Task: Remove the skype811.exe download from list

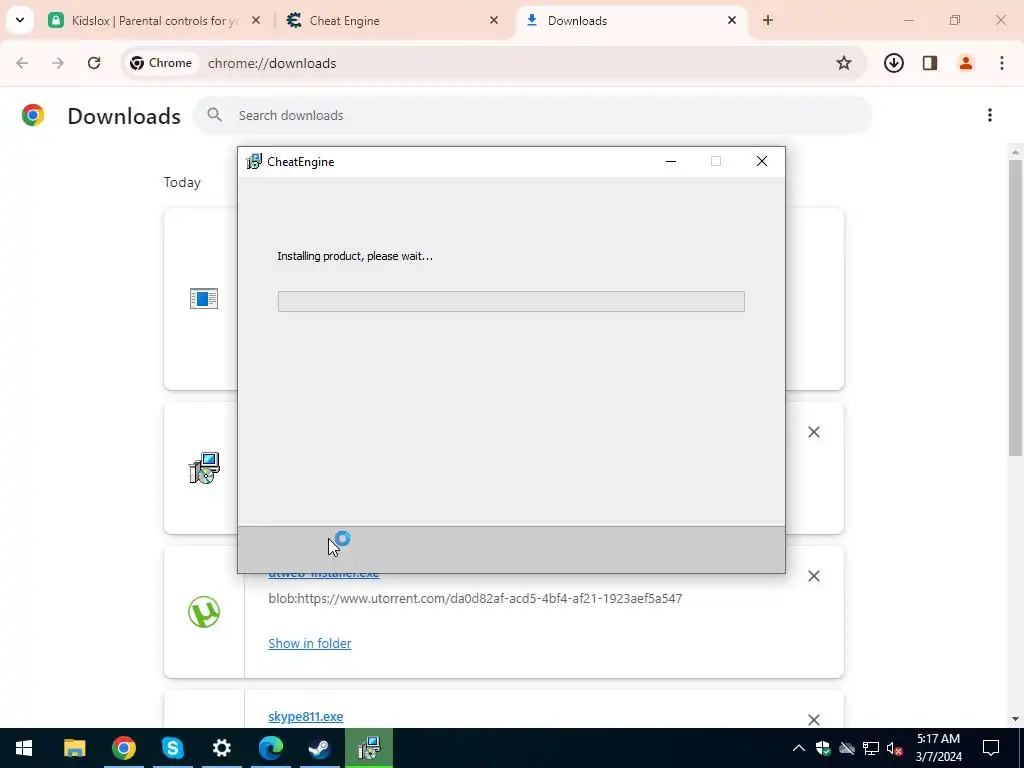Action: [814, 720]
